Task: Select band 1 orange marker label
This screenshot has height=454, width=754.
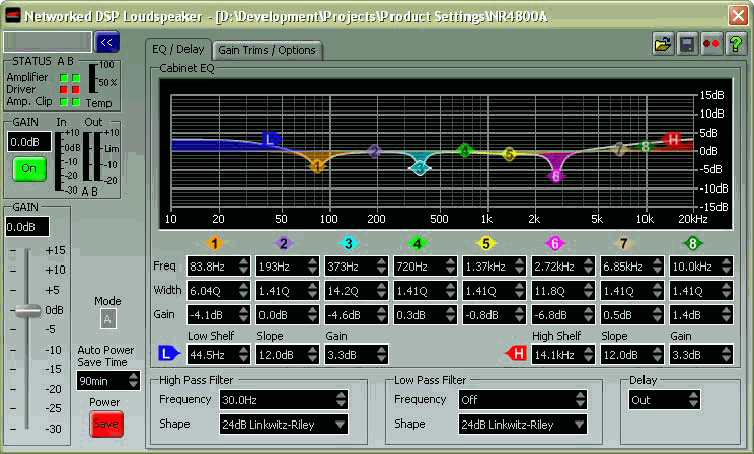Action: point(214,243)
